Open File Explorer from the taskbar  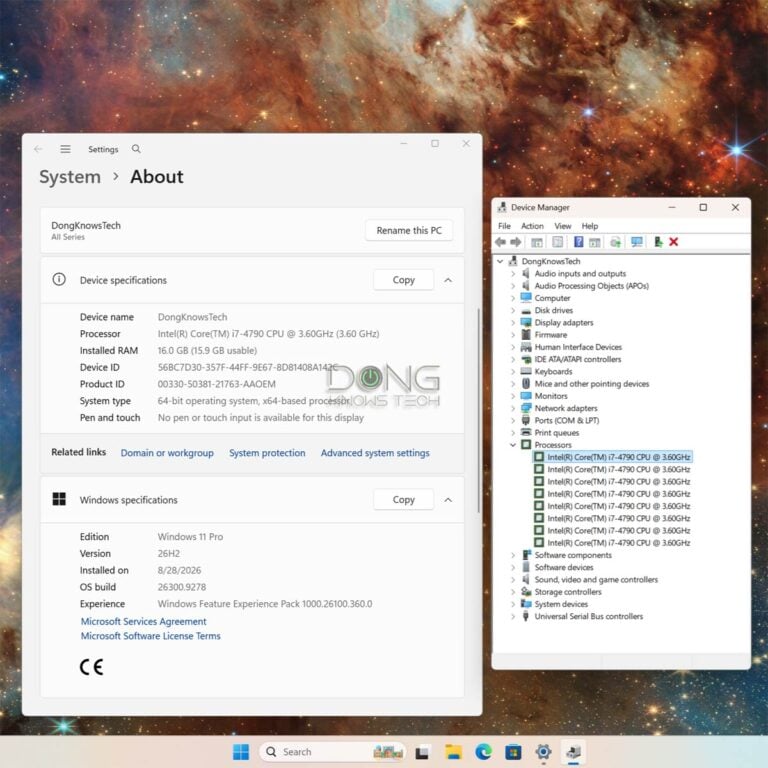click(x=454, y=752)
